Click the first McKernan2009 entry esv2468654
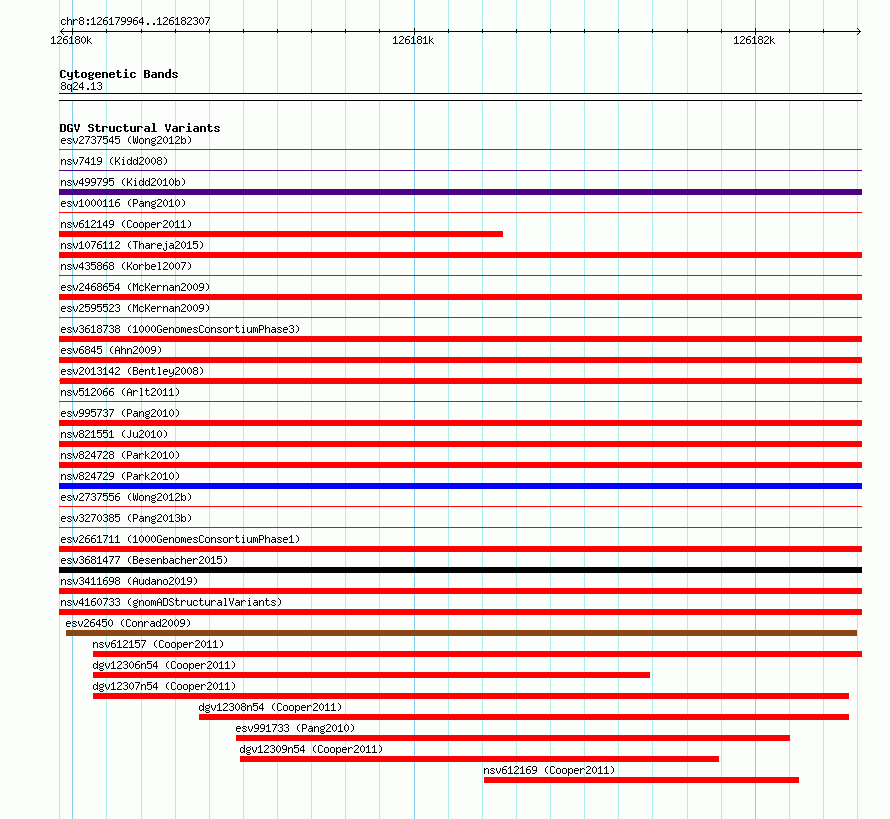The image size is (890, 819). 135,287
